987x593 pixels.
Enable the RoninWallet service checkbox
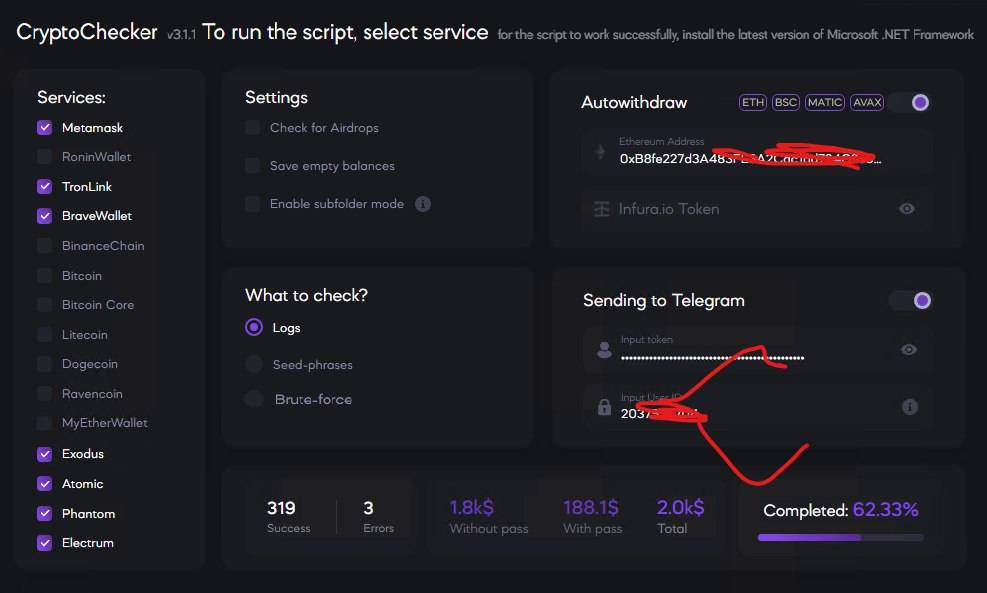coord(45,156)
